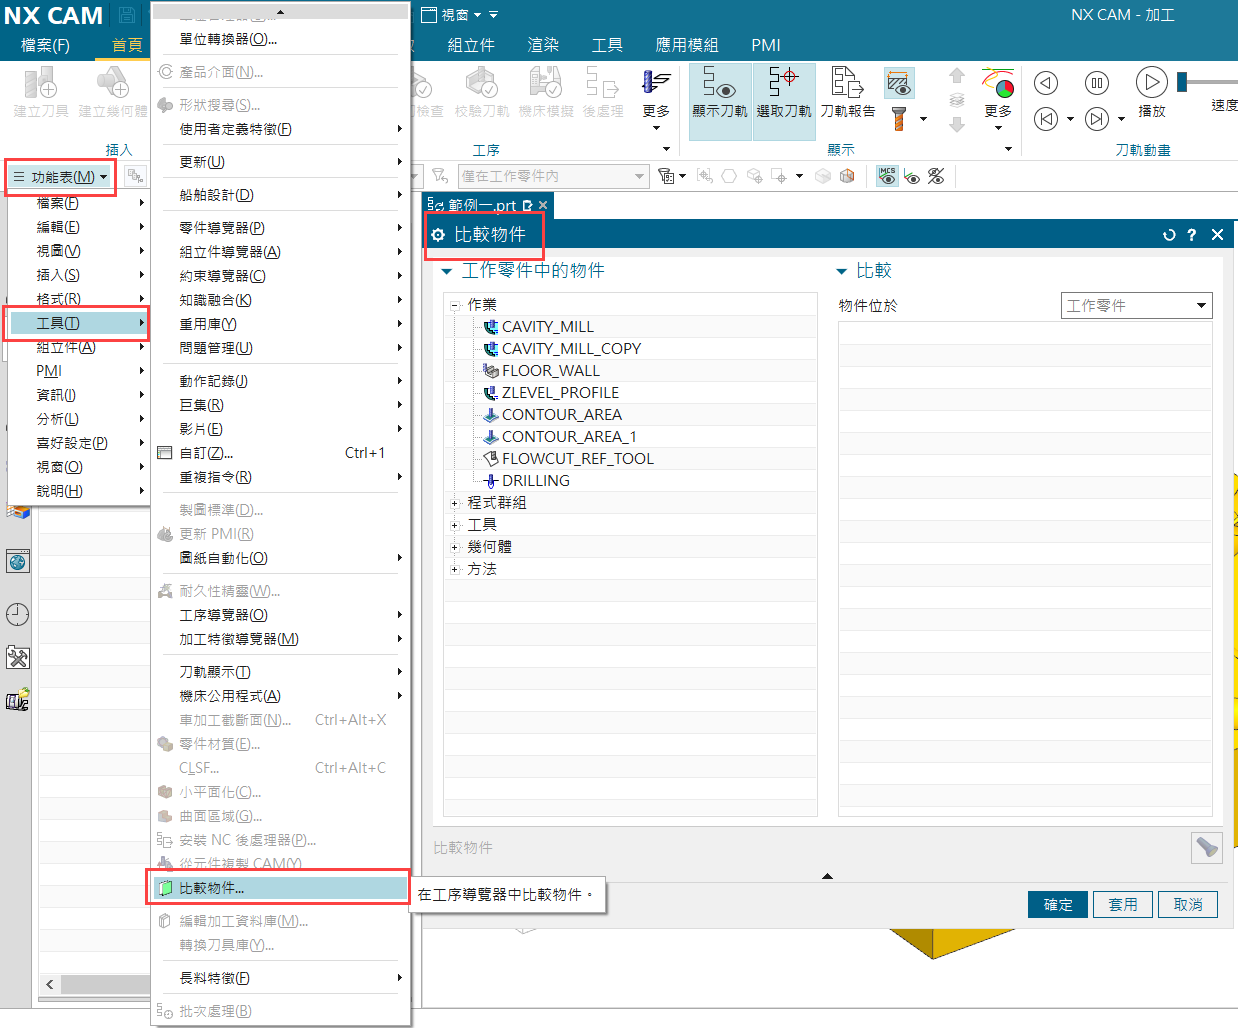Click reset icon in 比較物件 dialog header
Image resolution: width=1238 pixels, height=1028 pixels.
tap(1169, 235)
